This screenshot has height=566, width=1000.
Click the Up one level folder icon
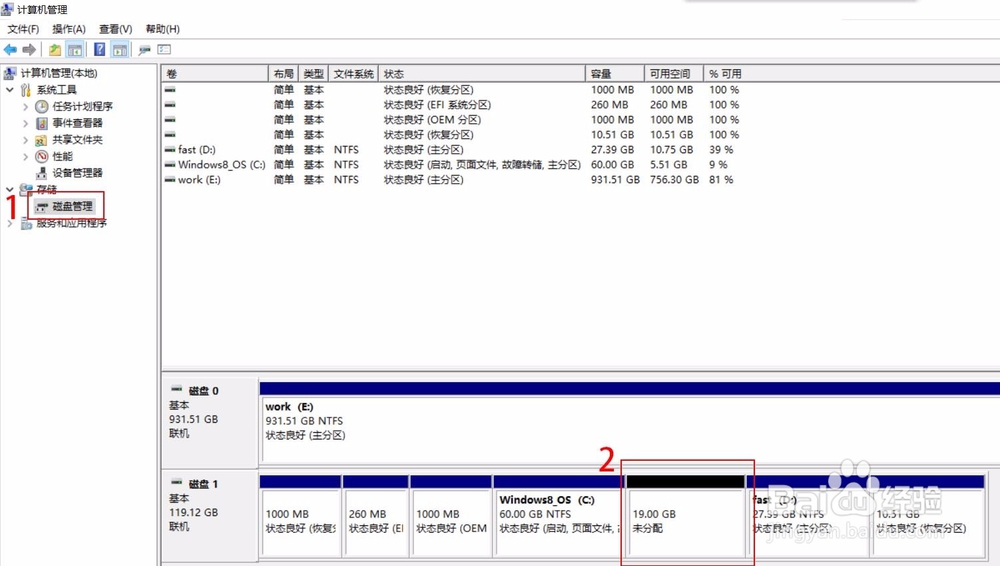coord(55,50)
